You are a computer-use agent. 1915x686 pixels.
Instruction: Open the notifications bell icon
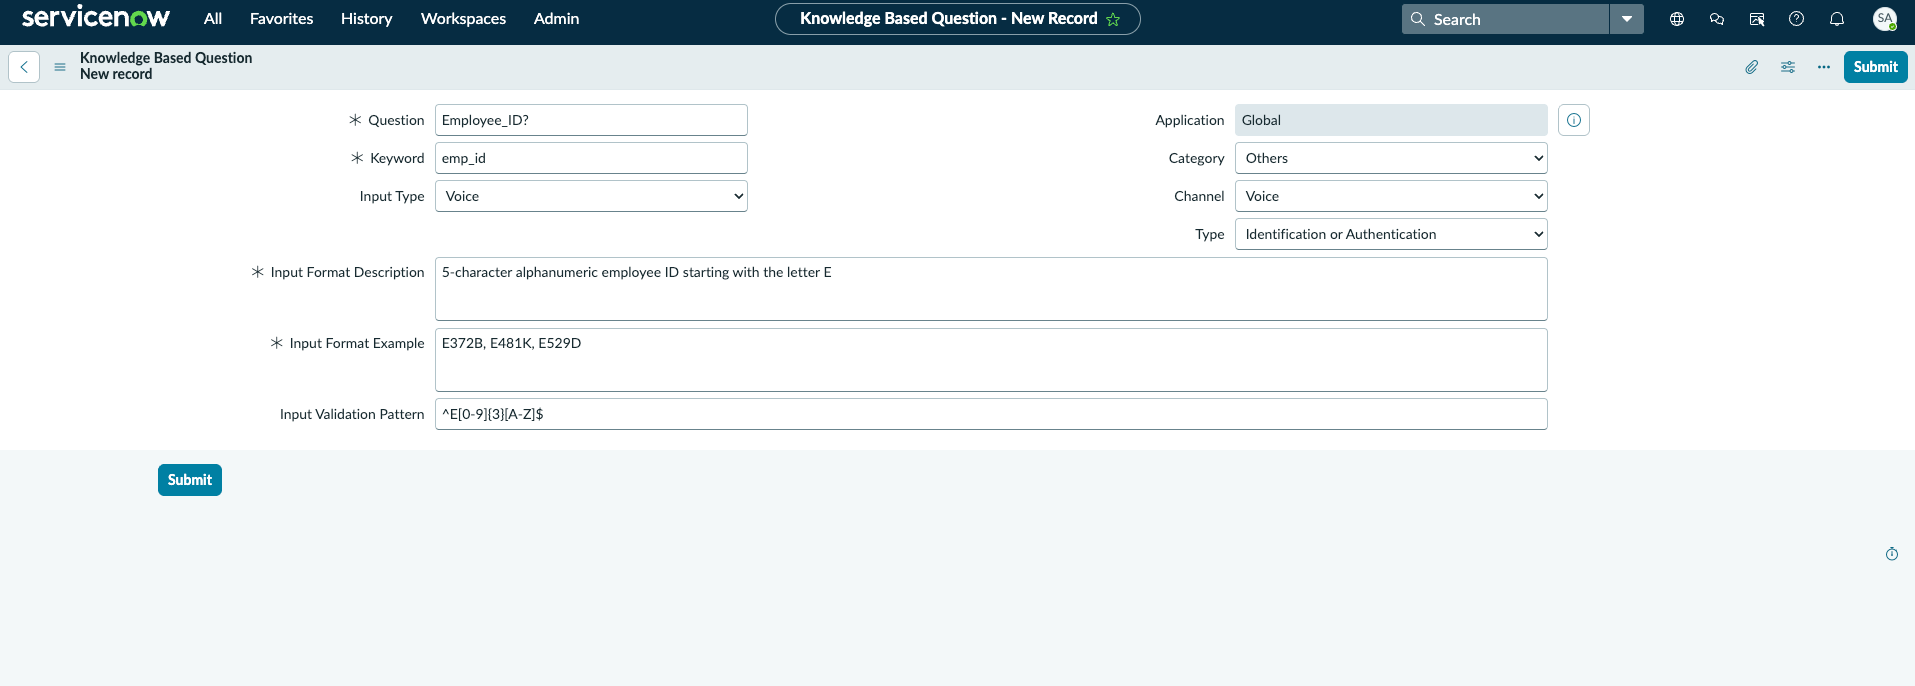[x=1837, y=19]
